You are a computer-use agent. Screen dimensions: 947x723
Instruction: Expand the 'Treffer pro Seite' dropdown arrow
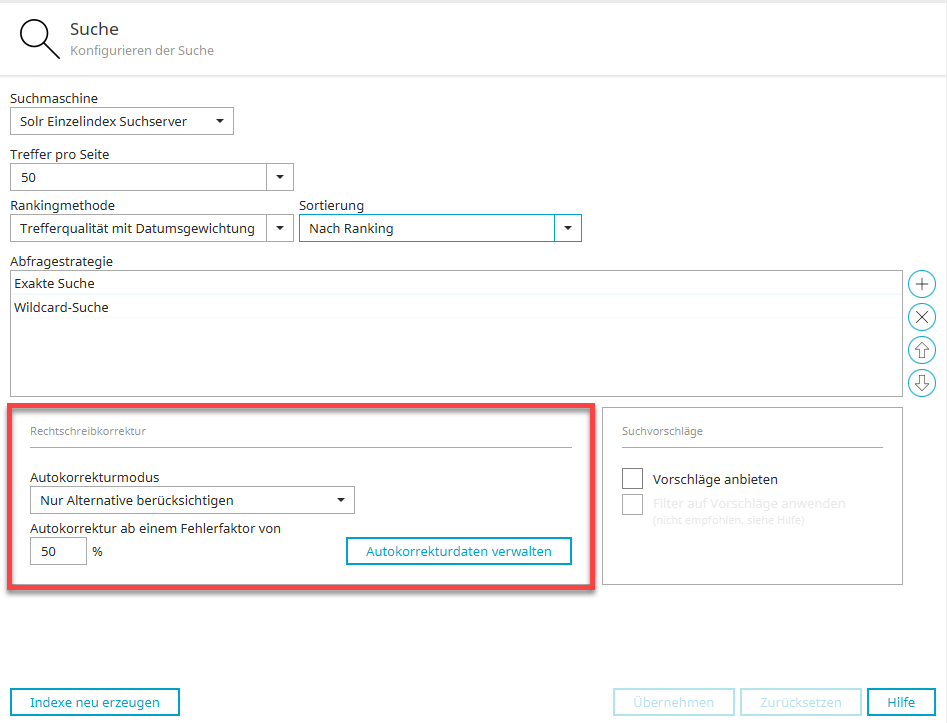click(280, 178)
